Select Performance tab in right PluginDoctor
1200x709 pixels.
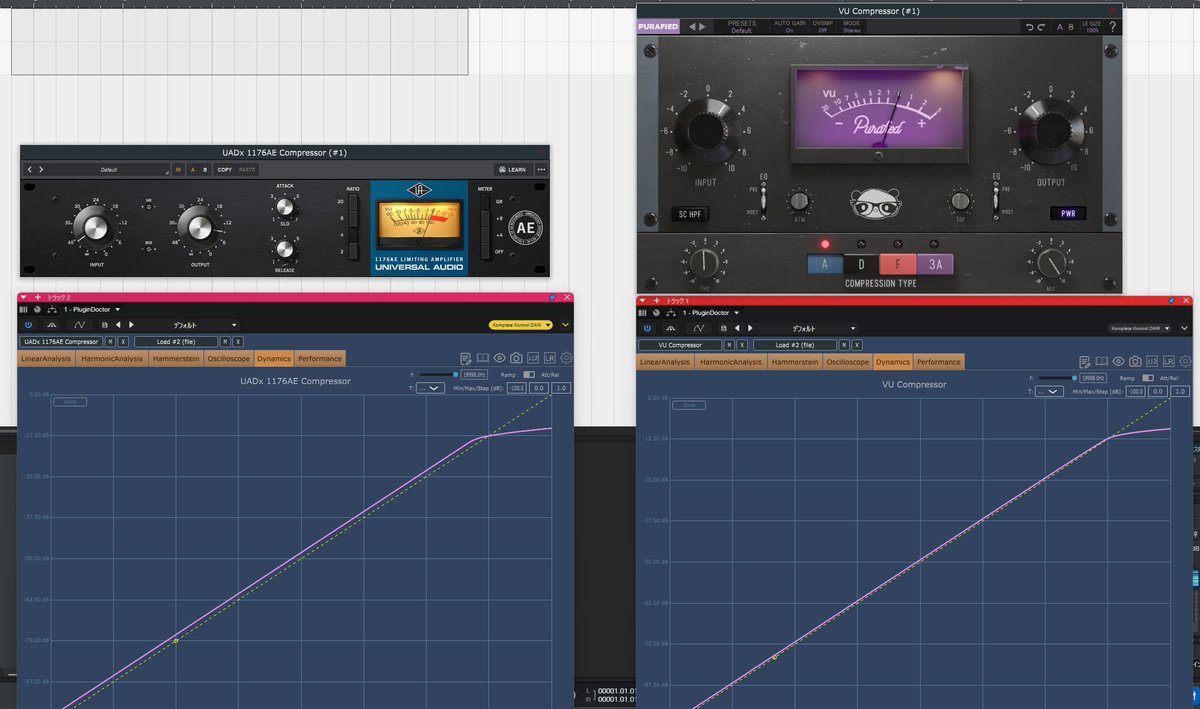click(939, 362)
